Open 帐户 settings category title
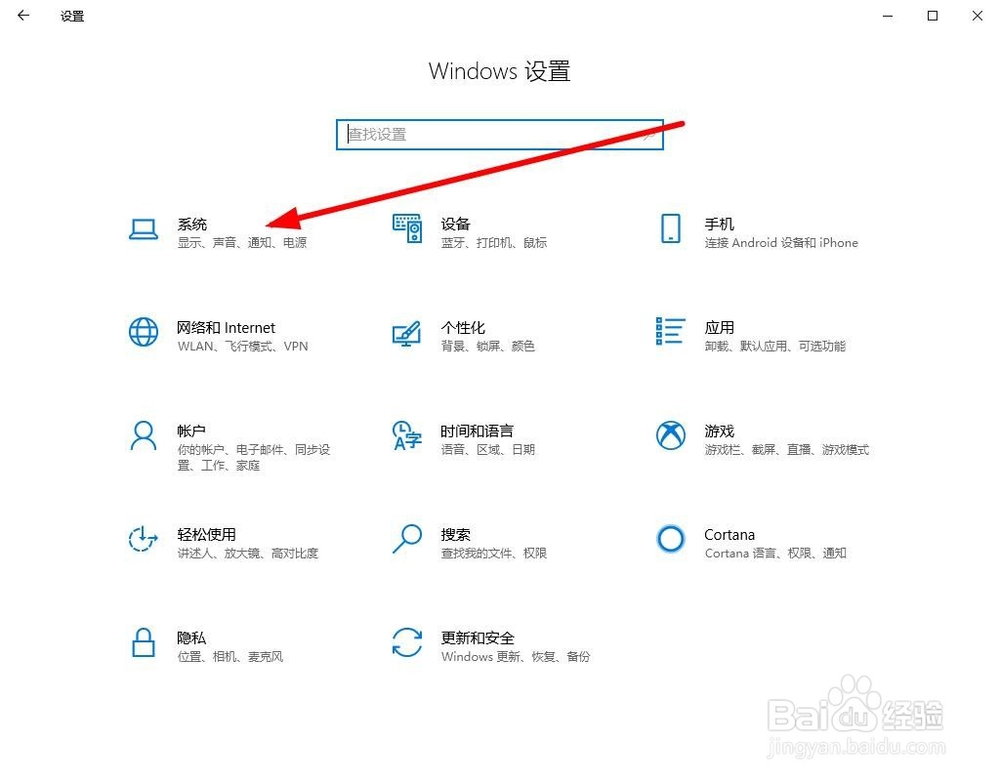1000x781 pixels. [191, 431]
